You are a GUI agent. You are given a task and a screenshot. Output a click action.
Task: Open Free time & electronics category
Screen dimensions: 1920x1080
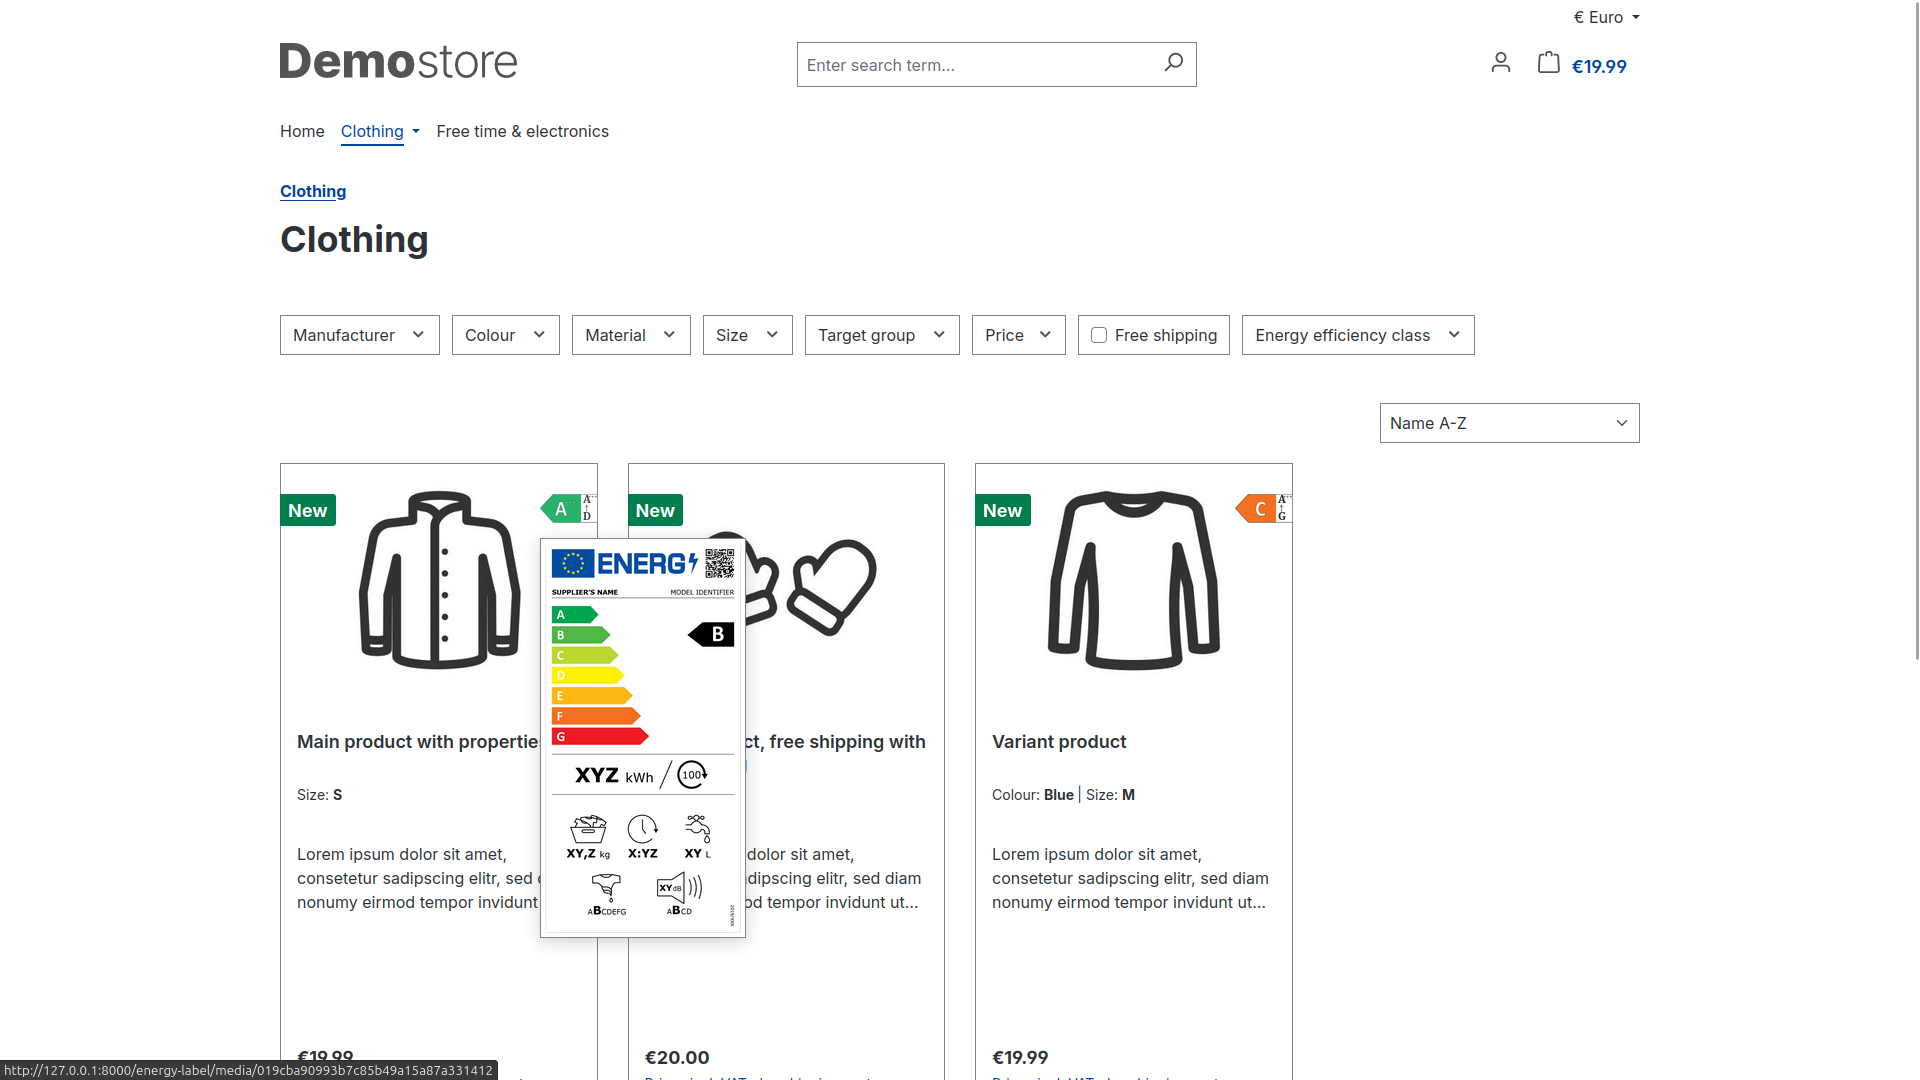click(522, 131)
